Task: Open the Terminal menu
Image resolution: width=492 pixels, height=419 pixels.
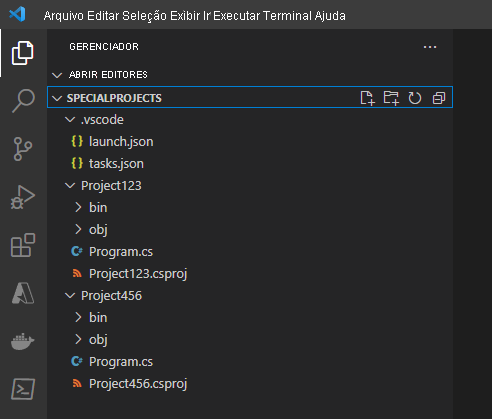Action: click(x=287, y=16)
